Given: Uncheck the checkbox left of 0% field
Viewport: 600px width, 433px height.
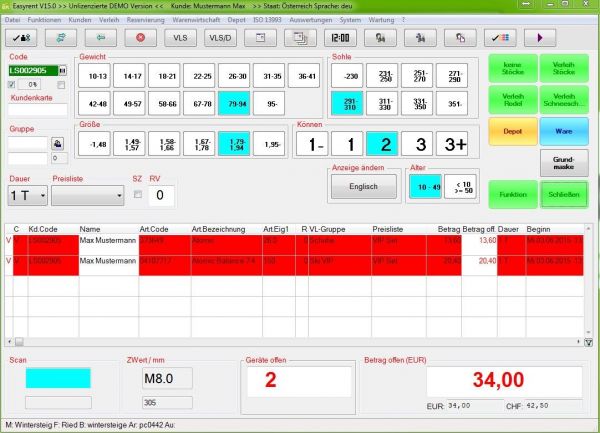Looking at the screenshot, I should click(12, 84).
